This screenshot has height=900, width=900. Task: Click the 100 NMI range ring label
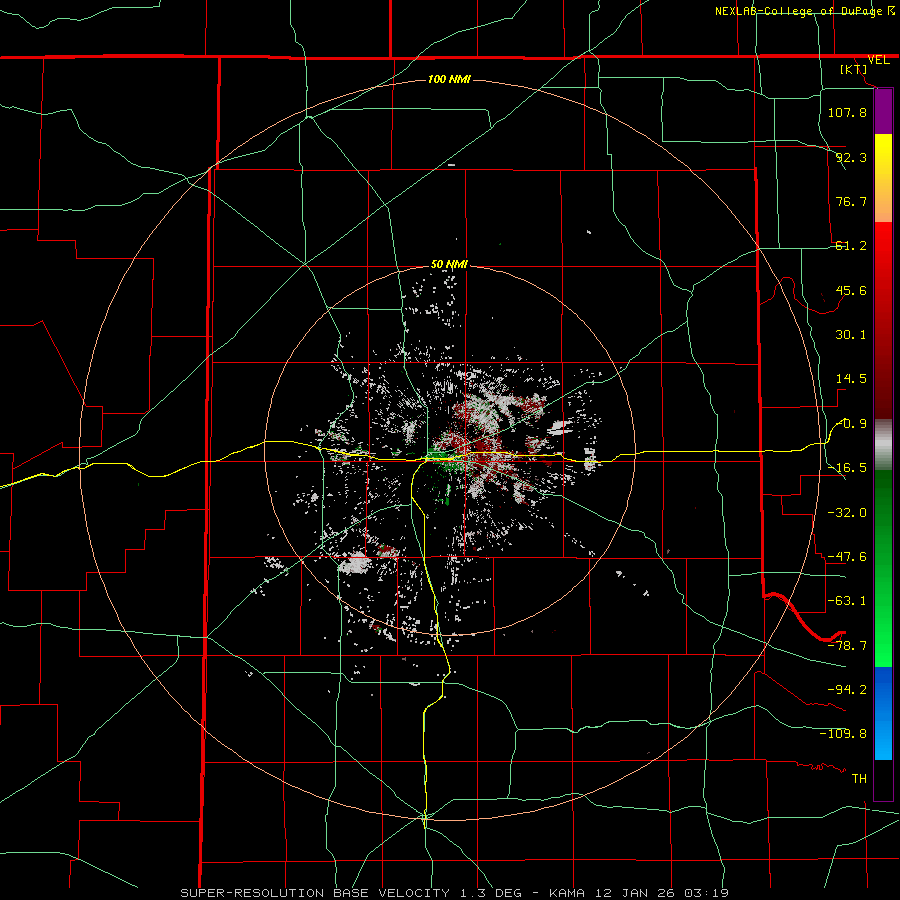[x=449, y=79]
